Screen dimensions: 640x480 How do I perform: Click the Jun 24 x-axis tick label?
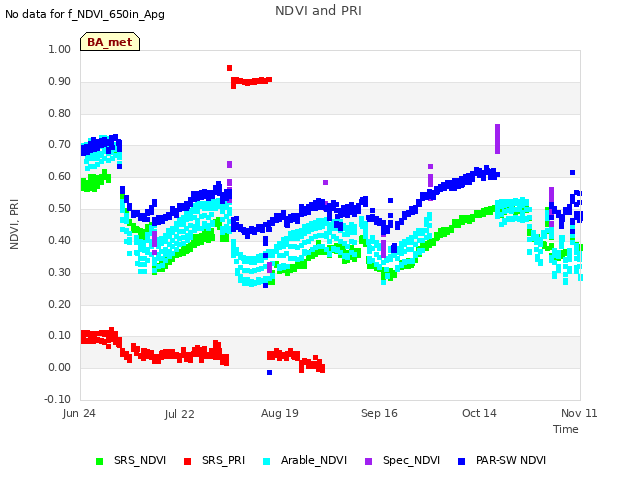pos(79,413)
